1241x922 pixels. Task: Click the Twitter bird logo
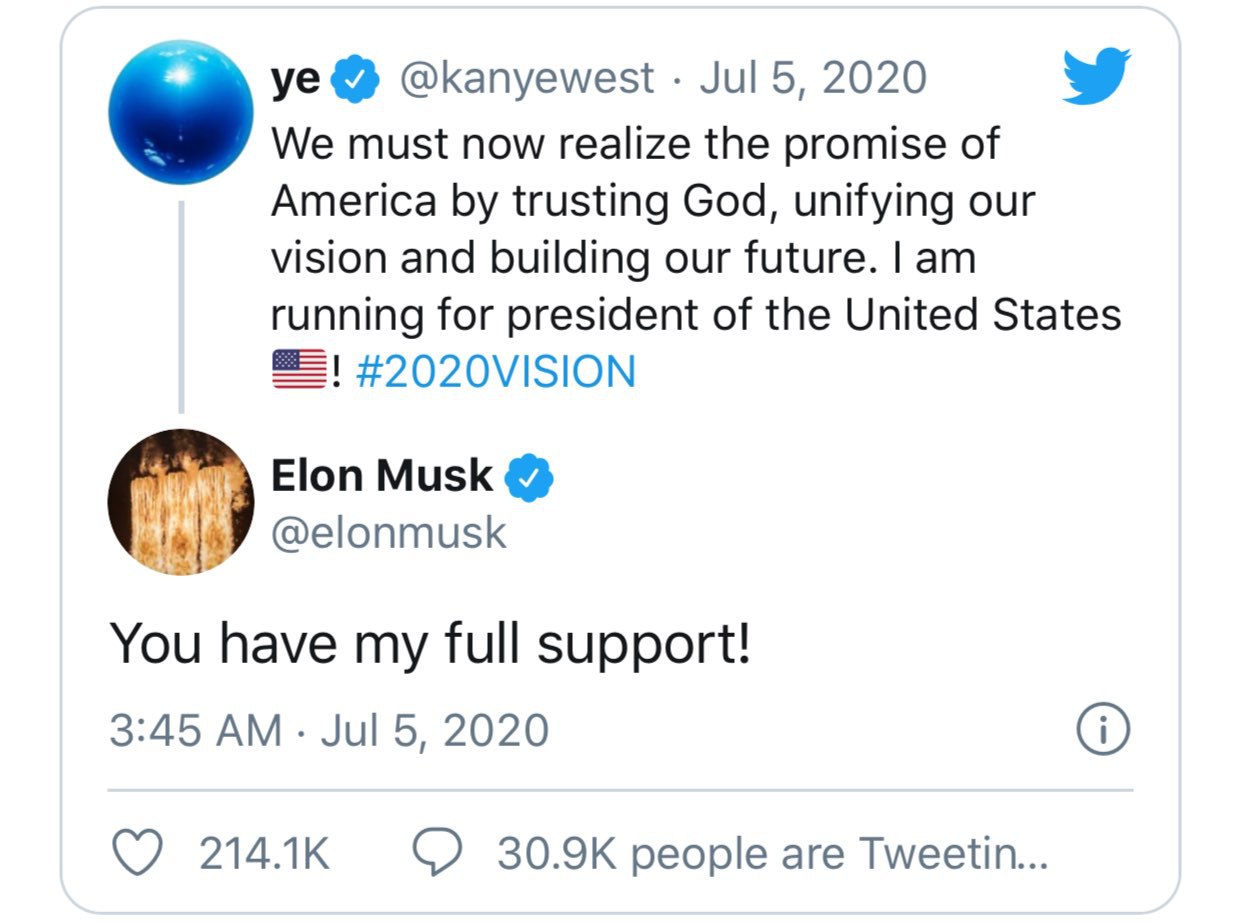coord(1096,77)
